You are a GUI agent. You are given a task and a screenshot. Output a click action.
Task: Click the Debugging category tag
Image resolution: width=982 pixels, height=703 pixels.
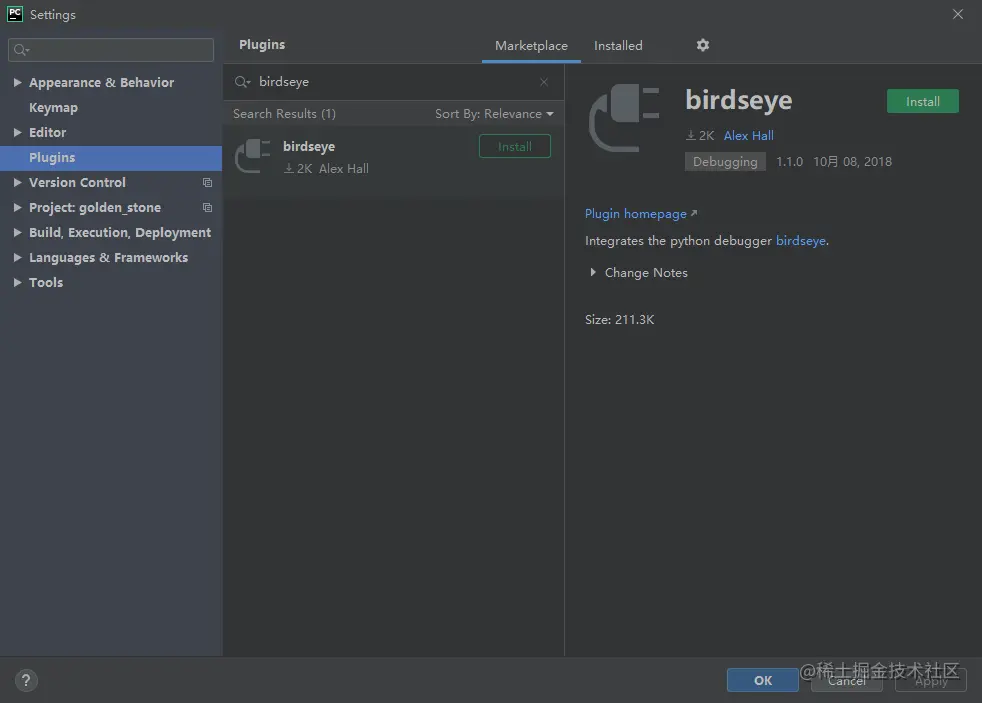(x=725, y=162)
